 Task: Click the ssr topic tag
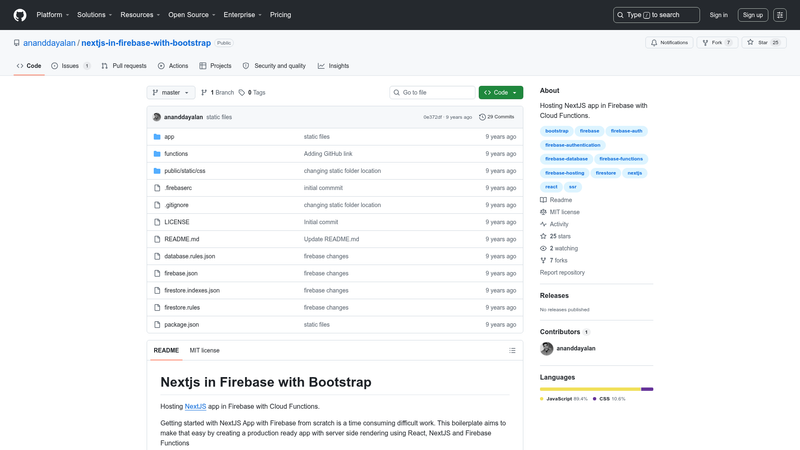pos(572,187)
